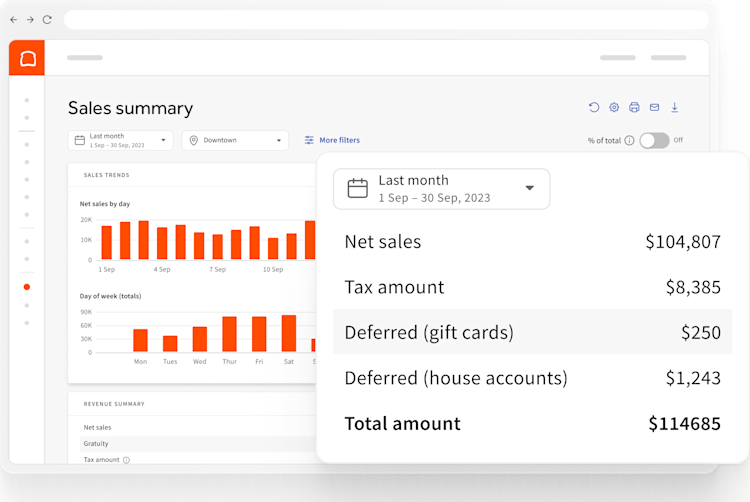Screen dimensions: 750x502
Task: Click the Mon bar in day of week chart
Action: (x=140, y=340)
